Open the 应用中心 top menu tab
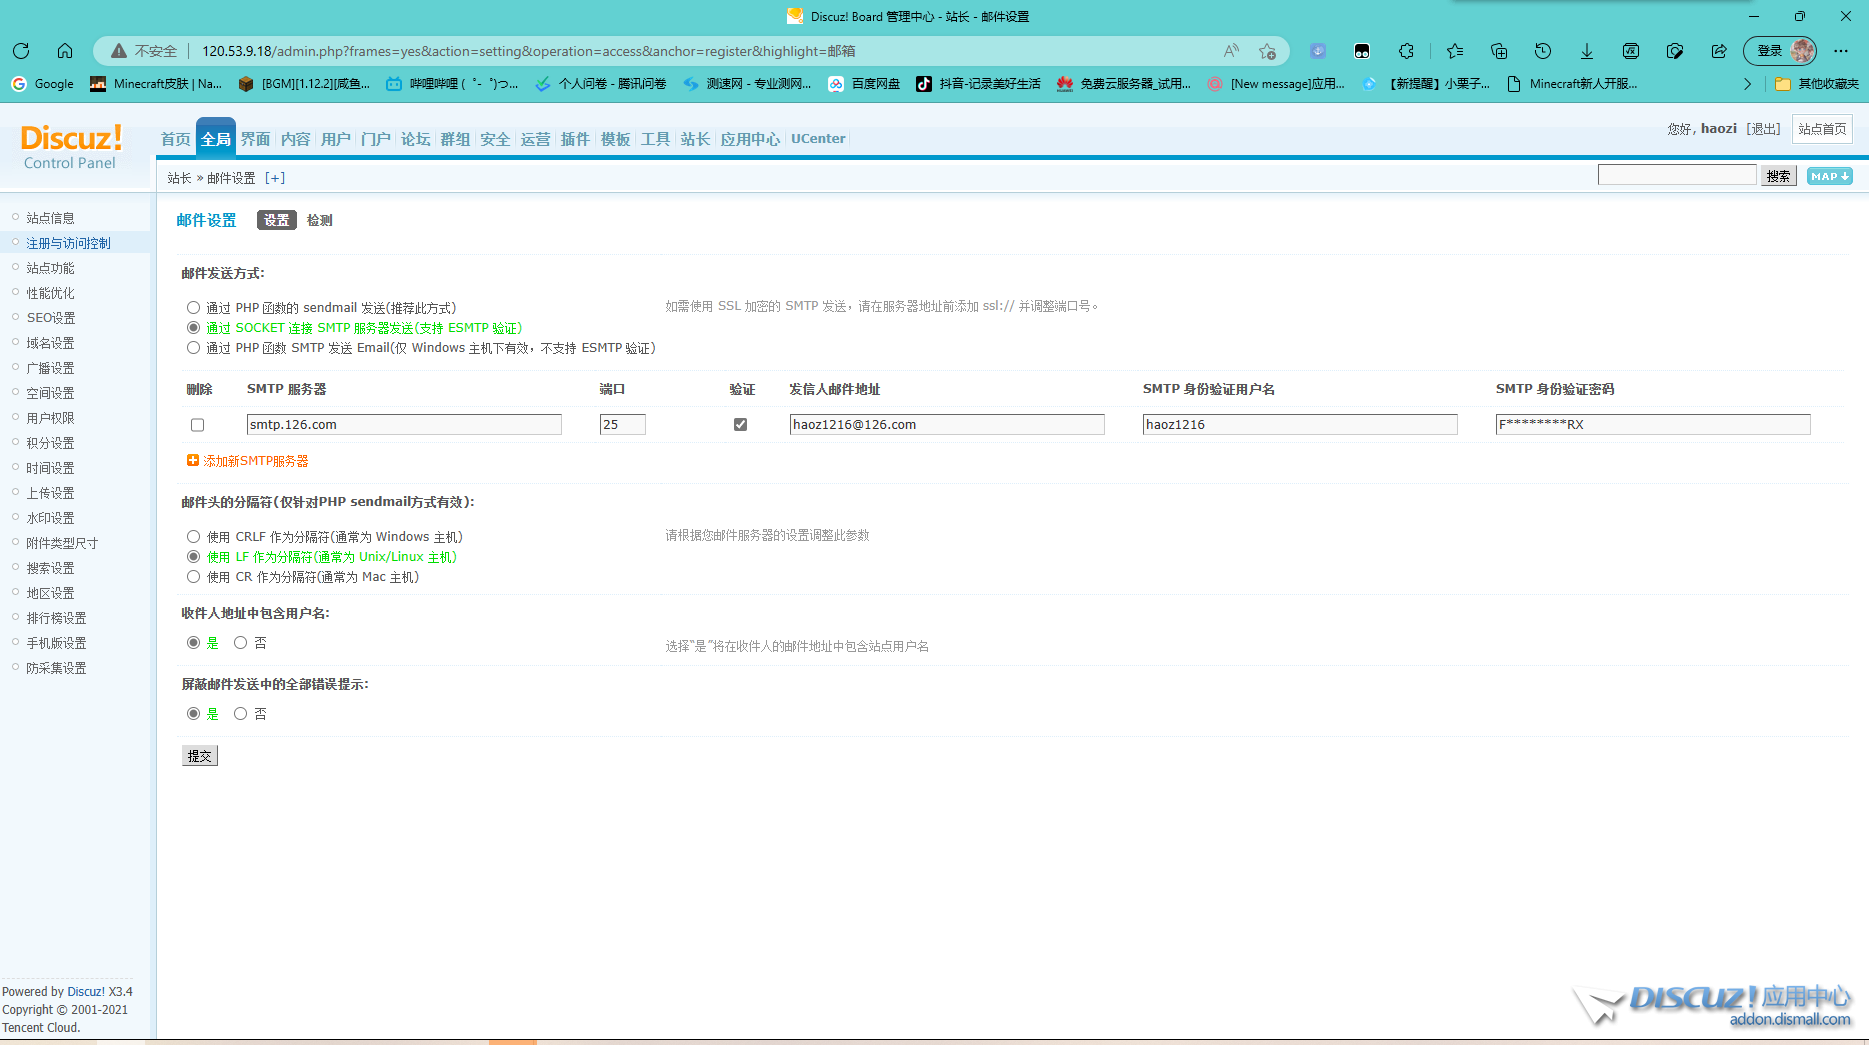1869x1045 pixels. (750, 139)
